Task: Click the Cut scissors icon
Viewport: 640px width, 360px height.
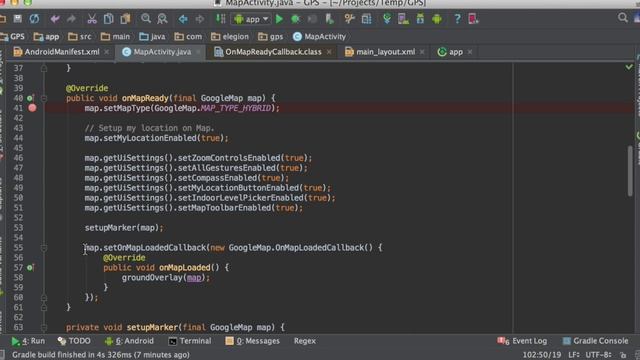Action: click(x=92, y=19)
